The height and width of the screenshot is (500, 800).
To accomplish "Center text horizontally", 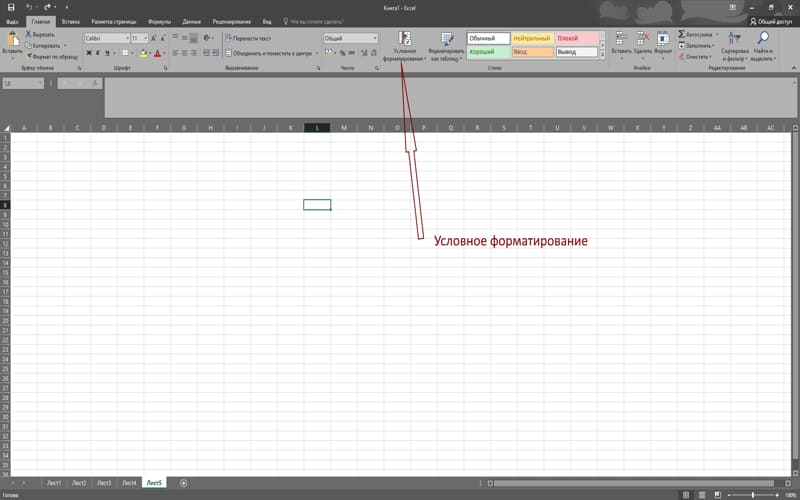I will [185, 53].
